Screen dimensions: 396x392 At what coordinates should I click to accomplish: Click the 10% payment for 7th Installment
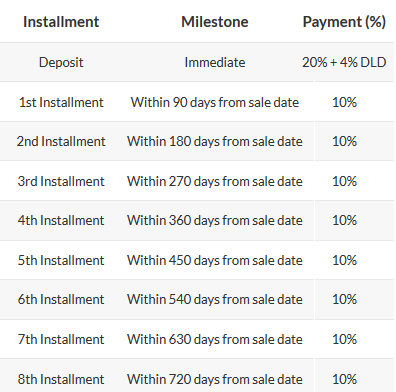tap(344, 339)
